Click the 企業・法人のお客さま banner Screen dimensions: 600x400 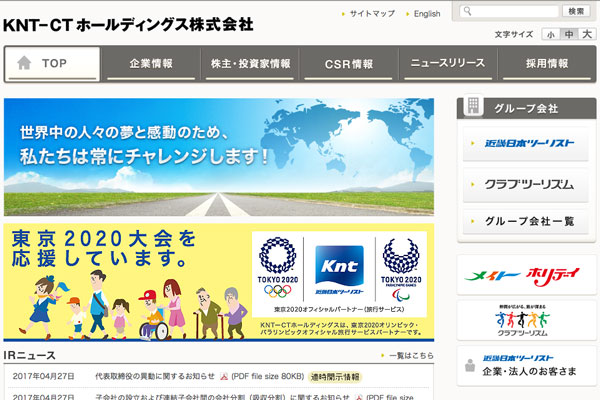point(527,366)
